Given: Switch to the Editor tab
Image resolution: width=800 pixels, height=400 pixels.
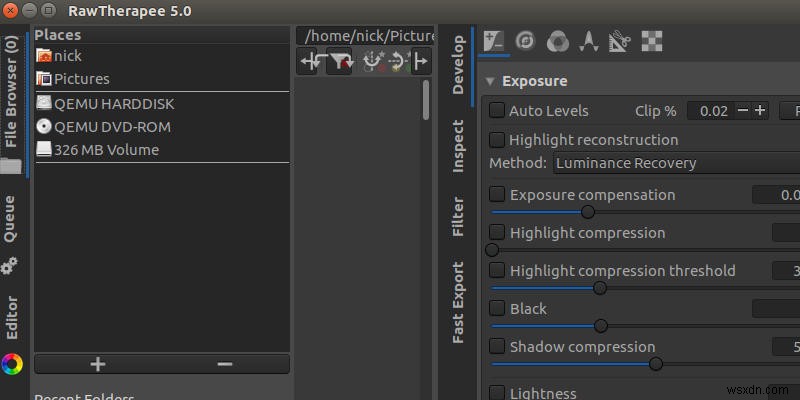Looking at the screenshot, I should tap(11, 317).
